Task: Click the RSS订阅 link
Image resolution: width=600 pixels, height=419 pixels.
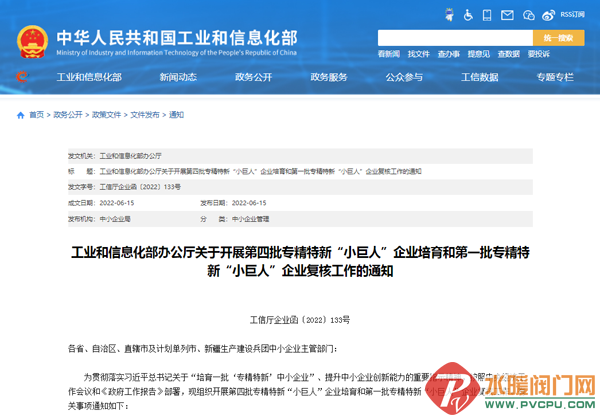Action: [x=572, y=15]
